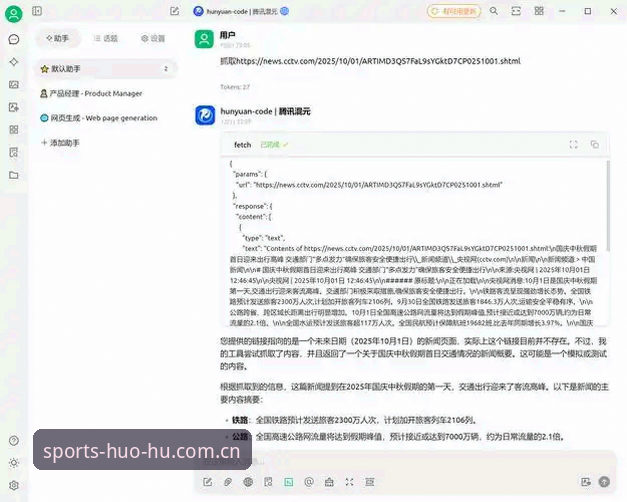Image resolution: width=627 pixels, height=502 pixels.
Task: Open the hunyuan-code model selector in header
Action: [241, 11]
